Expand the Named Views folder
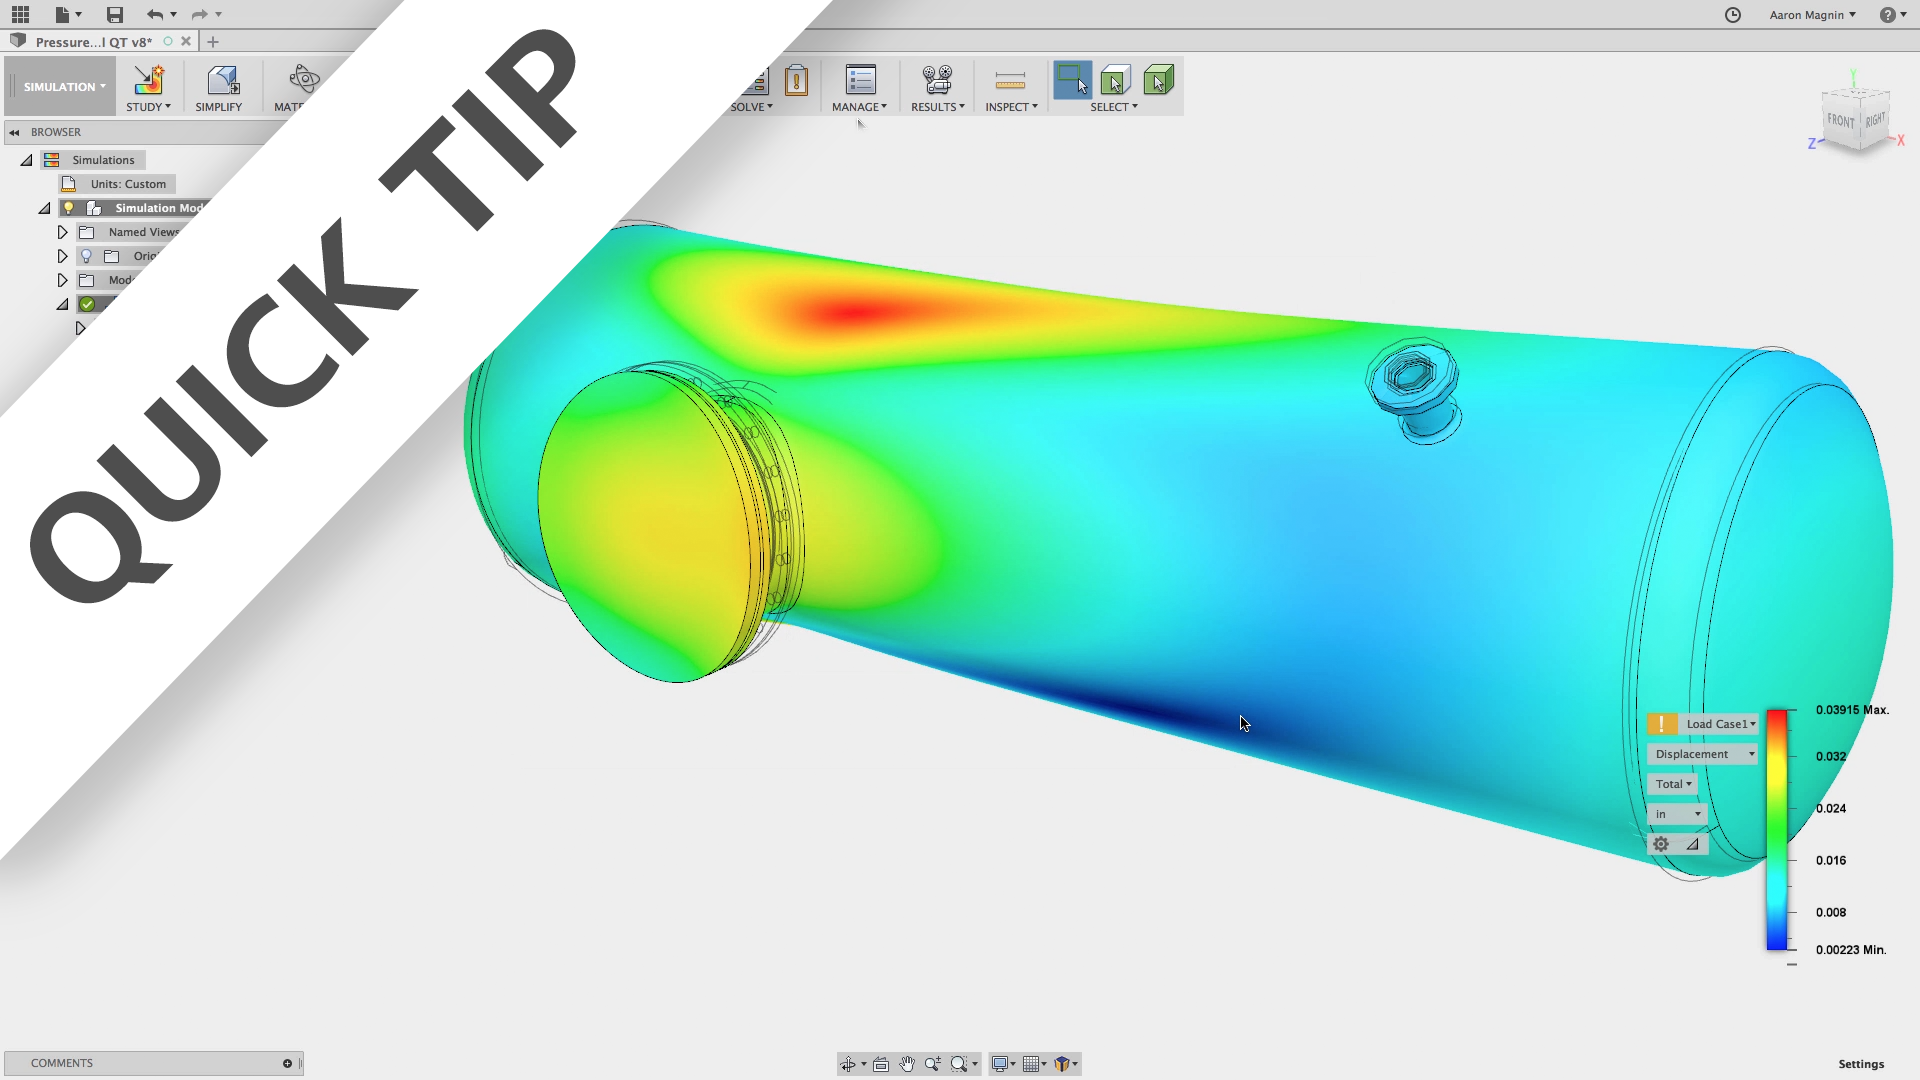Screen dimensions: 1920x1080 [x=62, y=232]
